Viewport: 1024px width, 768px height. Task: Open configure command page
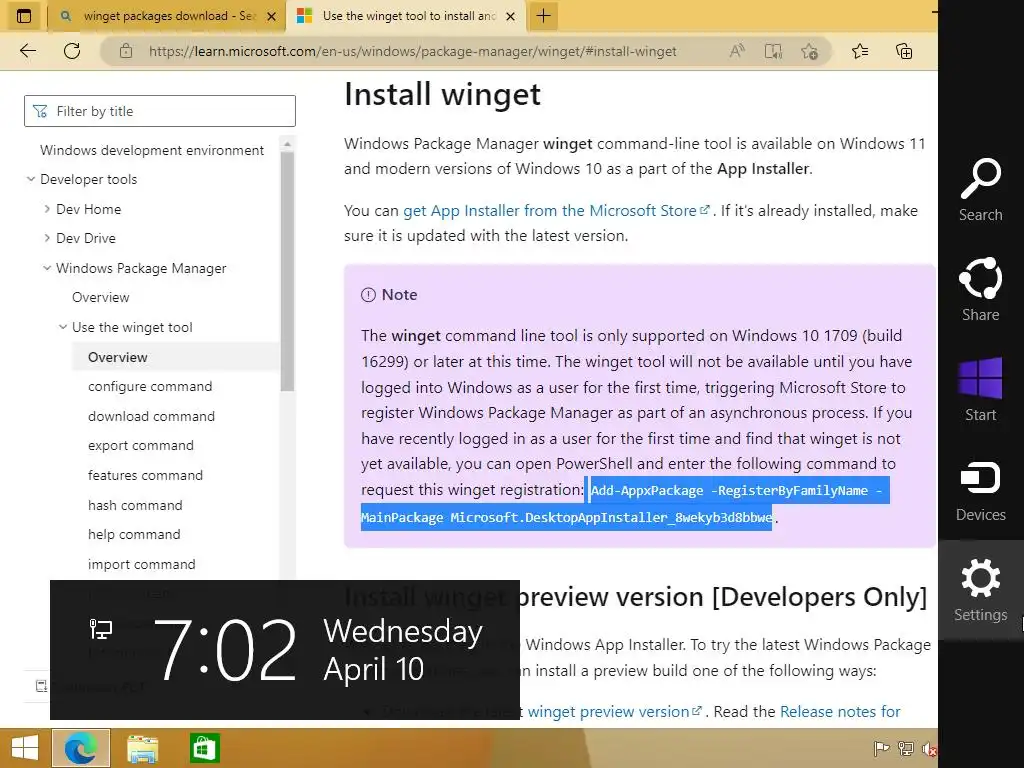click(x=150, y=387)
